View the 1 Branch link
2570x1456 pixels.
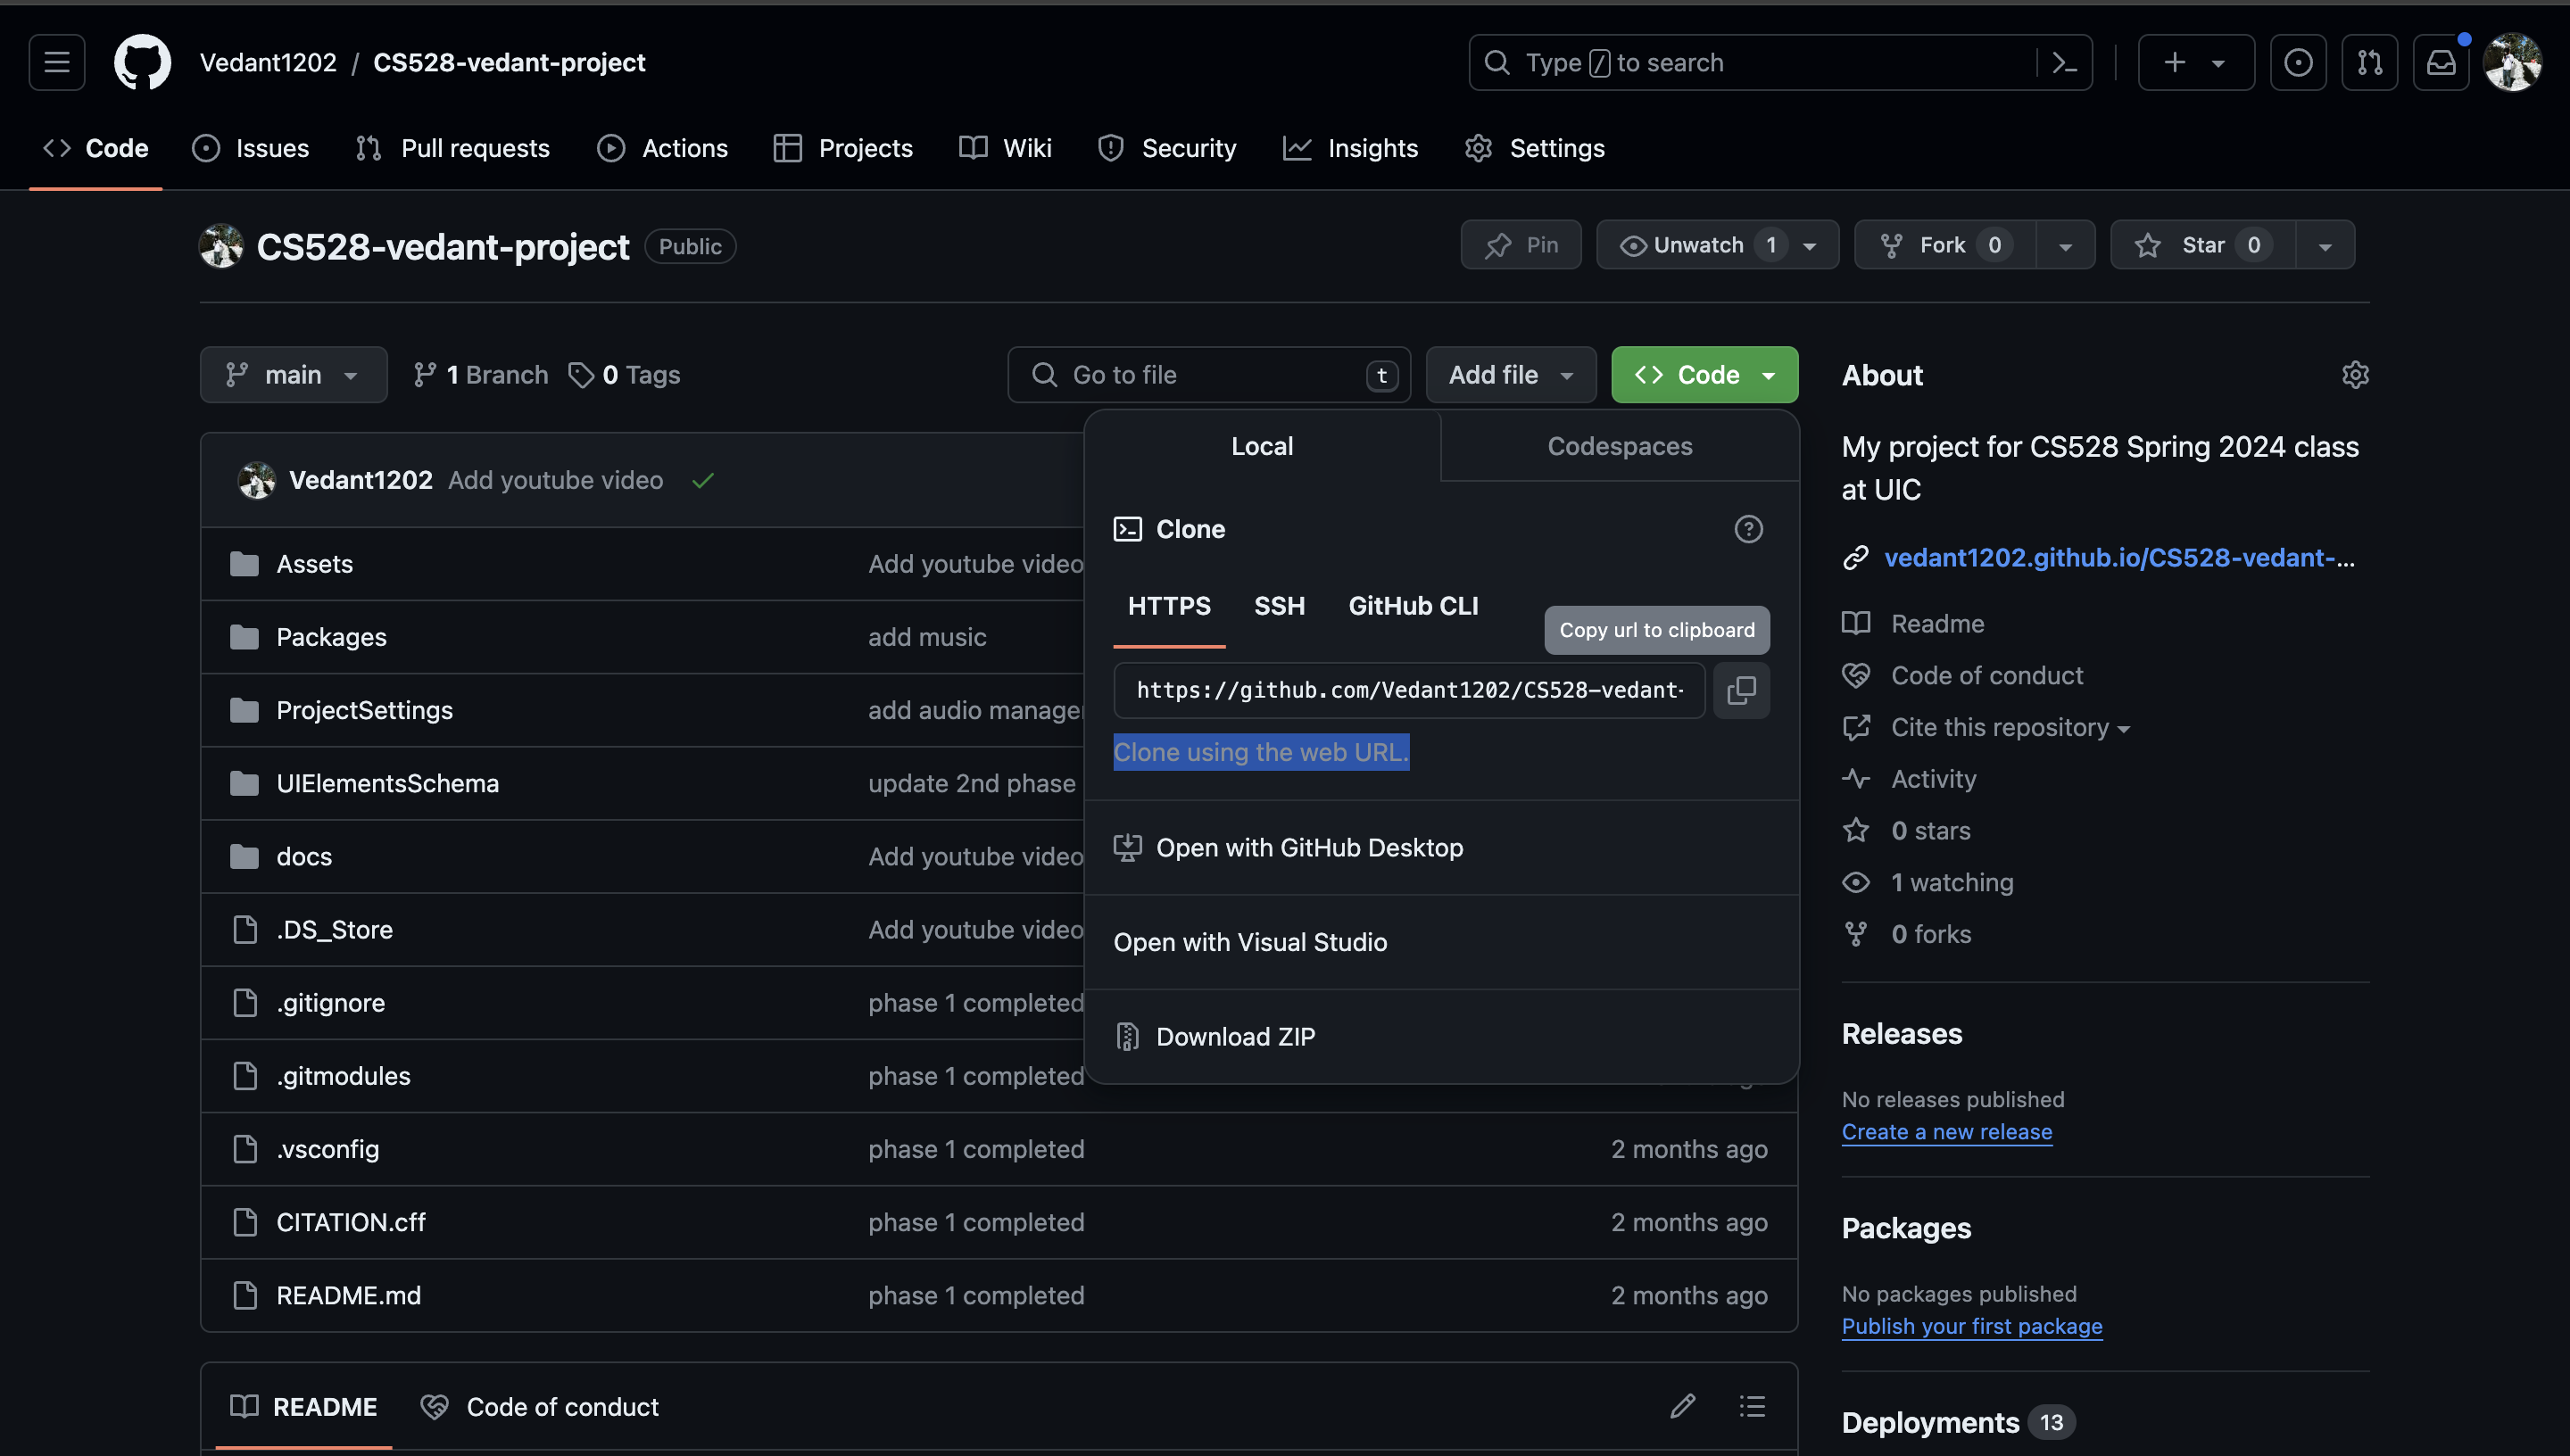(480, 375)
